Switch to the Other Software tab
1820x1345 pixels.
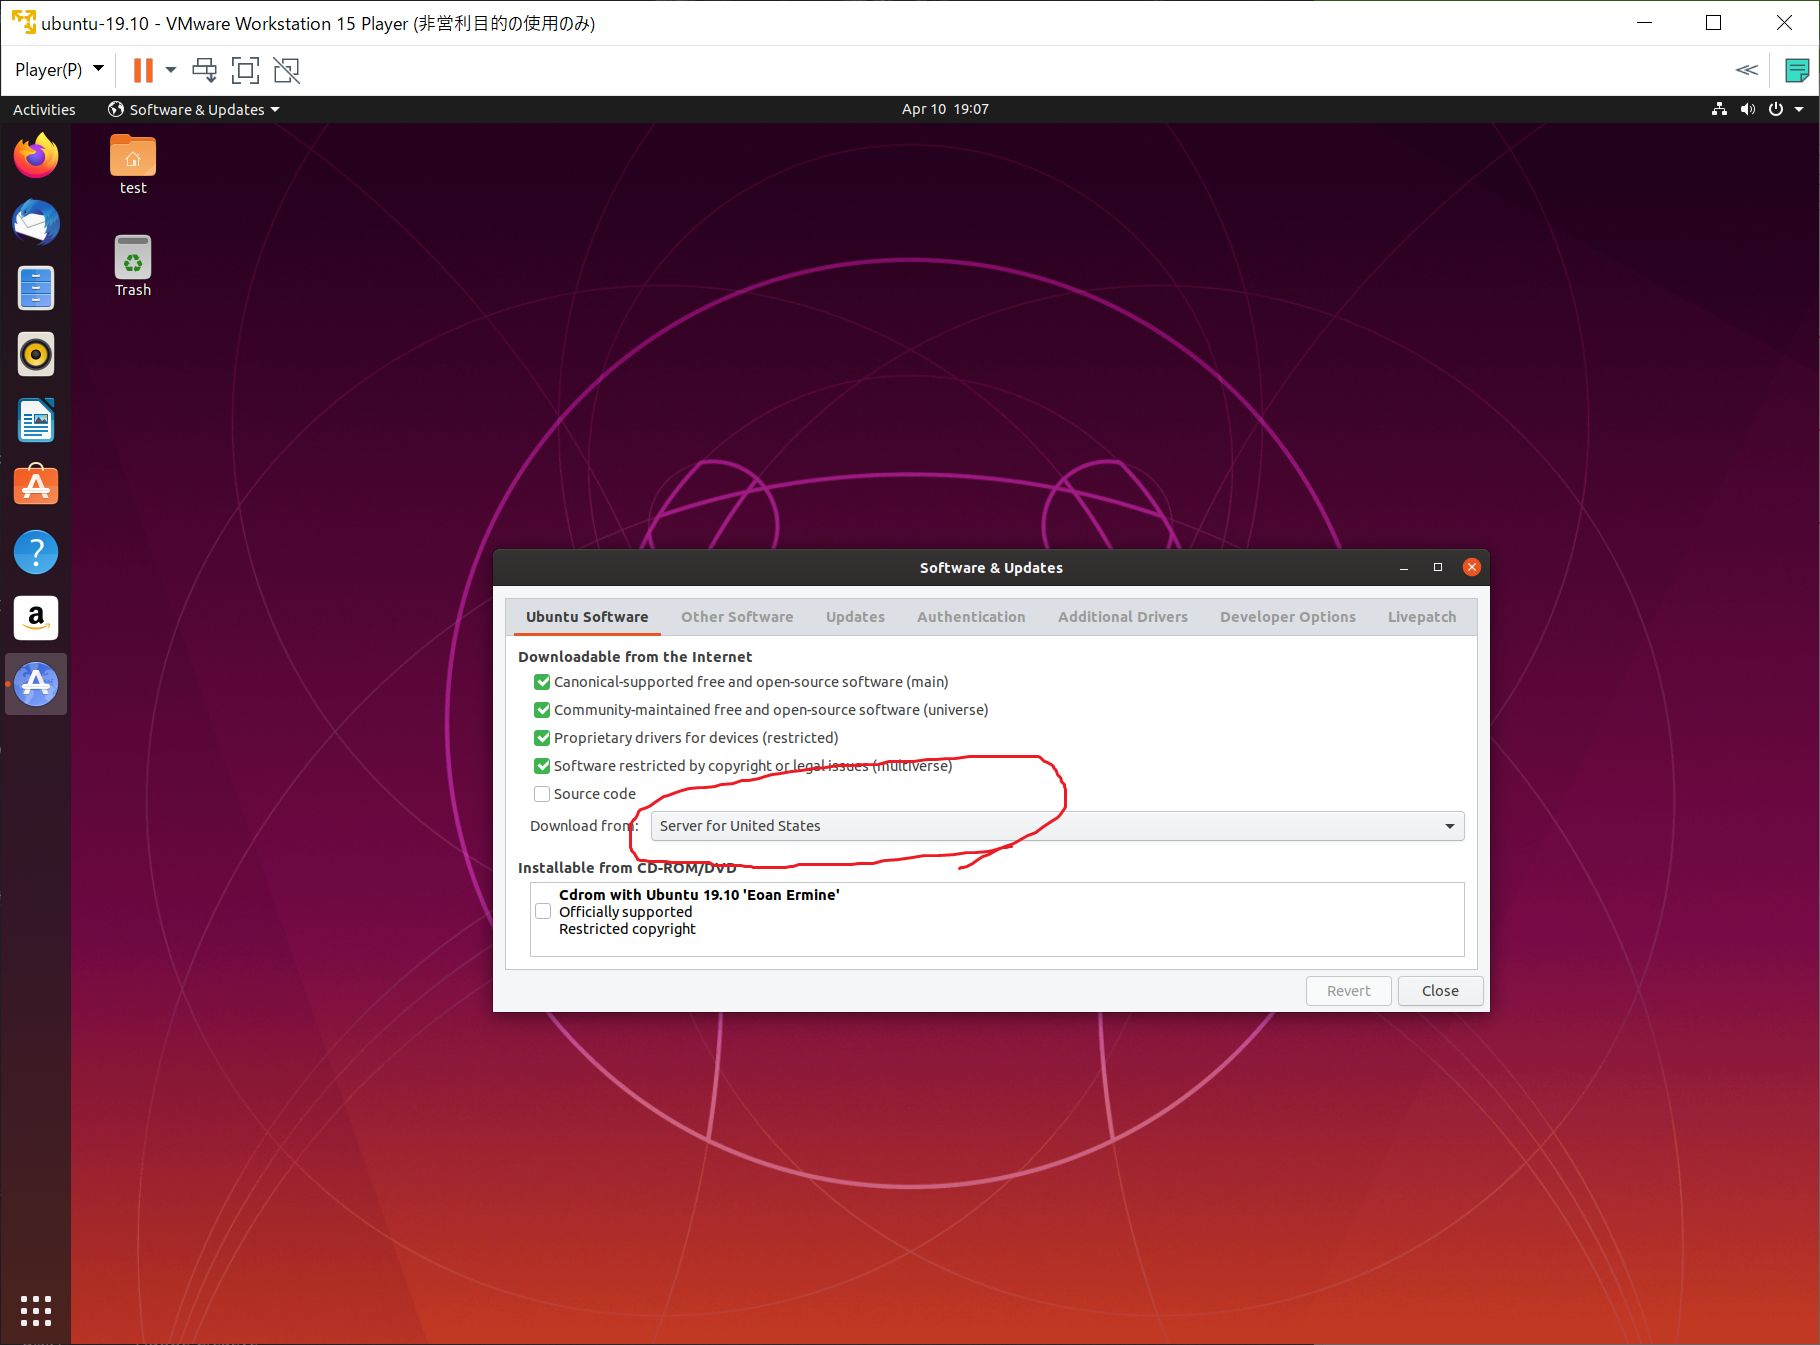737,617
